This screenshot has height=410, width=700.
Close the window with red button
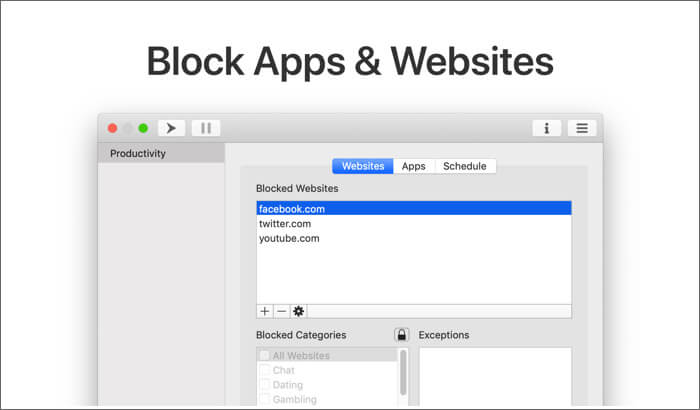[x=112, y=128]
